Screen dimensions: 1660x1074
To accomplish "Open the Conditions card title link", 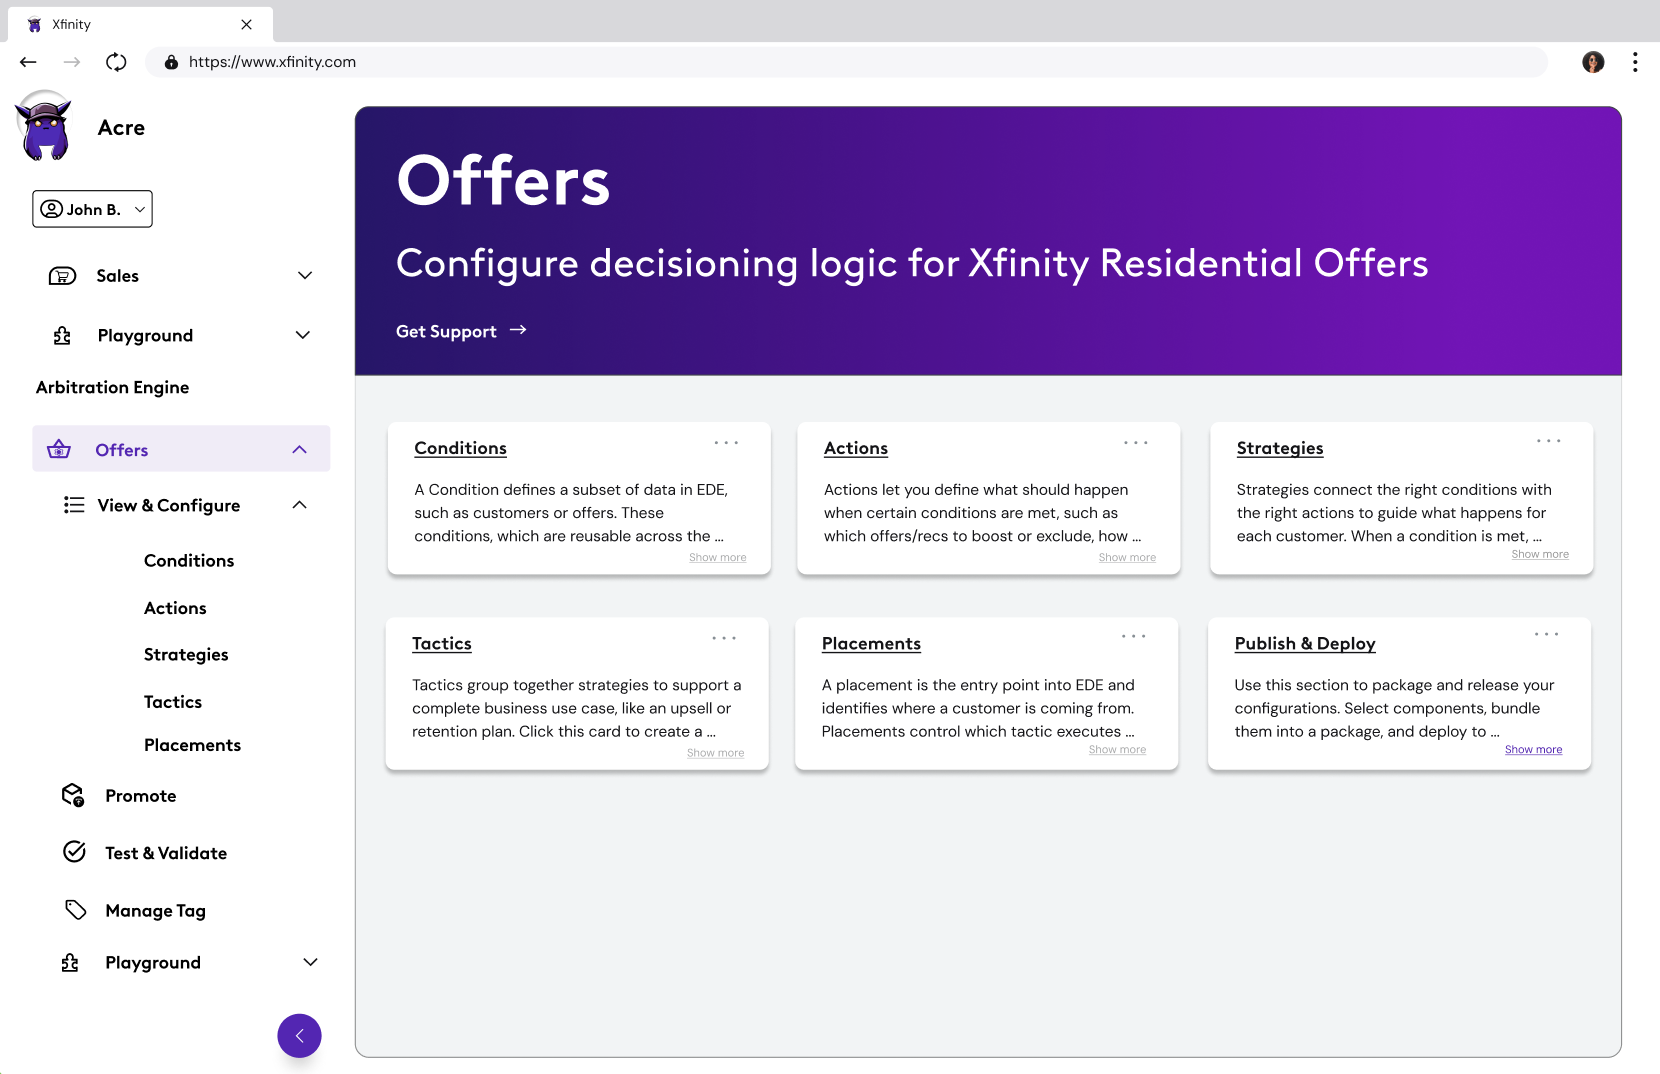I will point(460,448).
